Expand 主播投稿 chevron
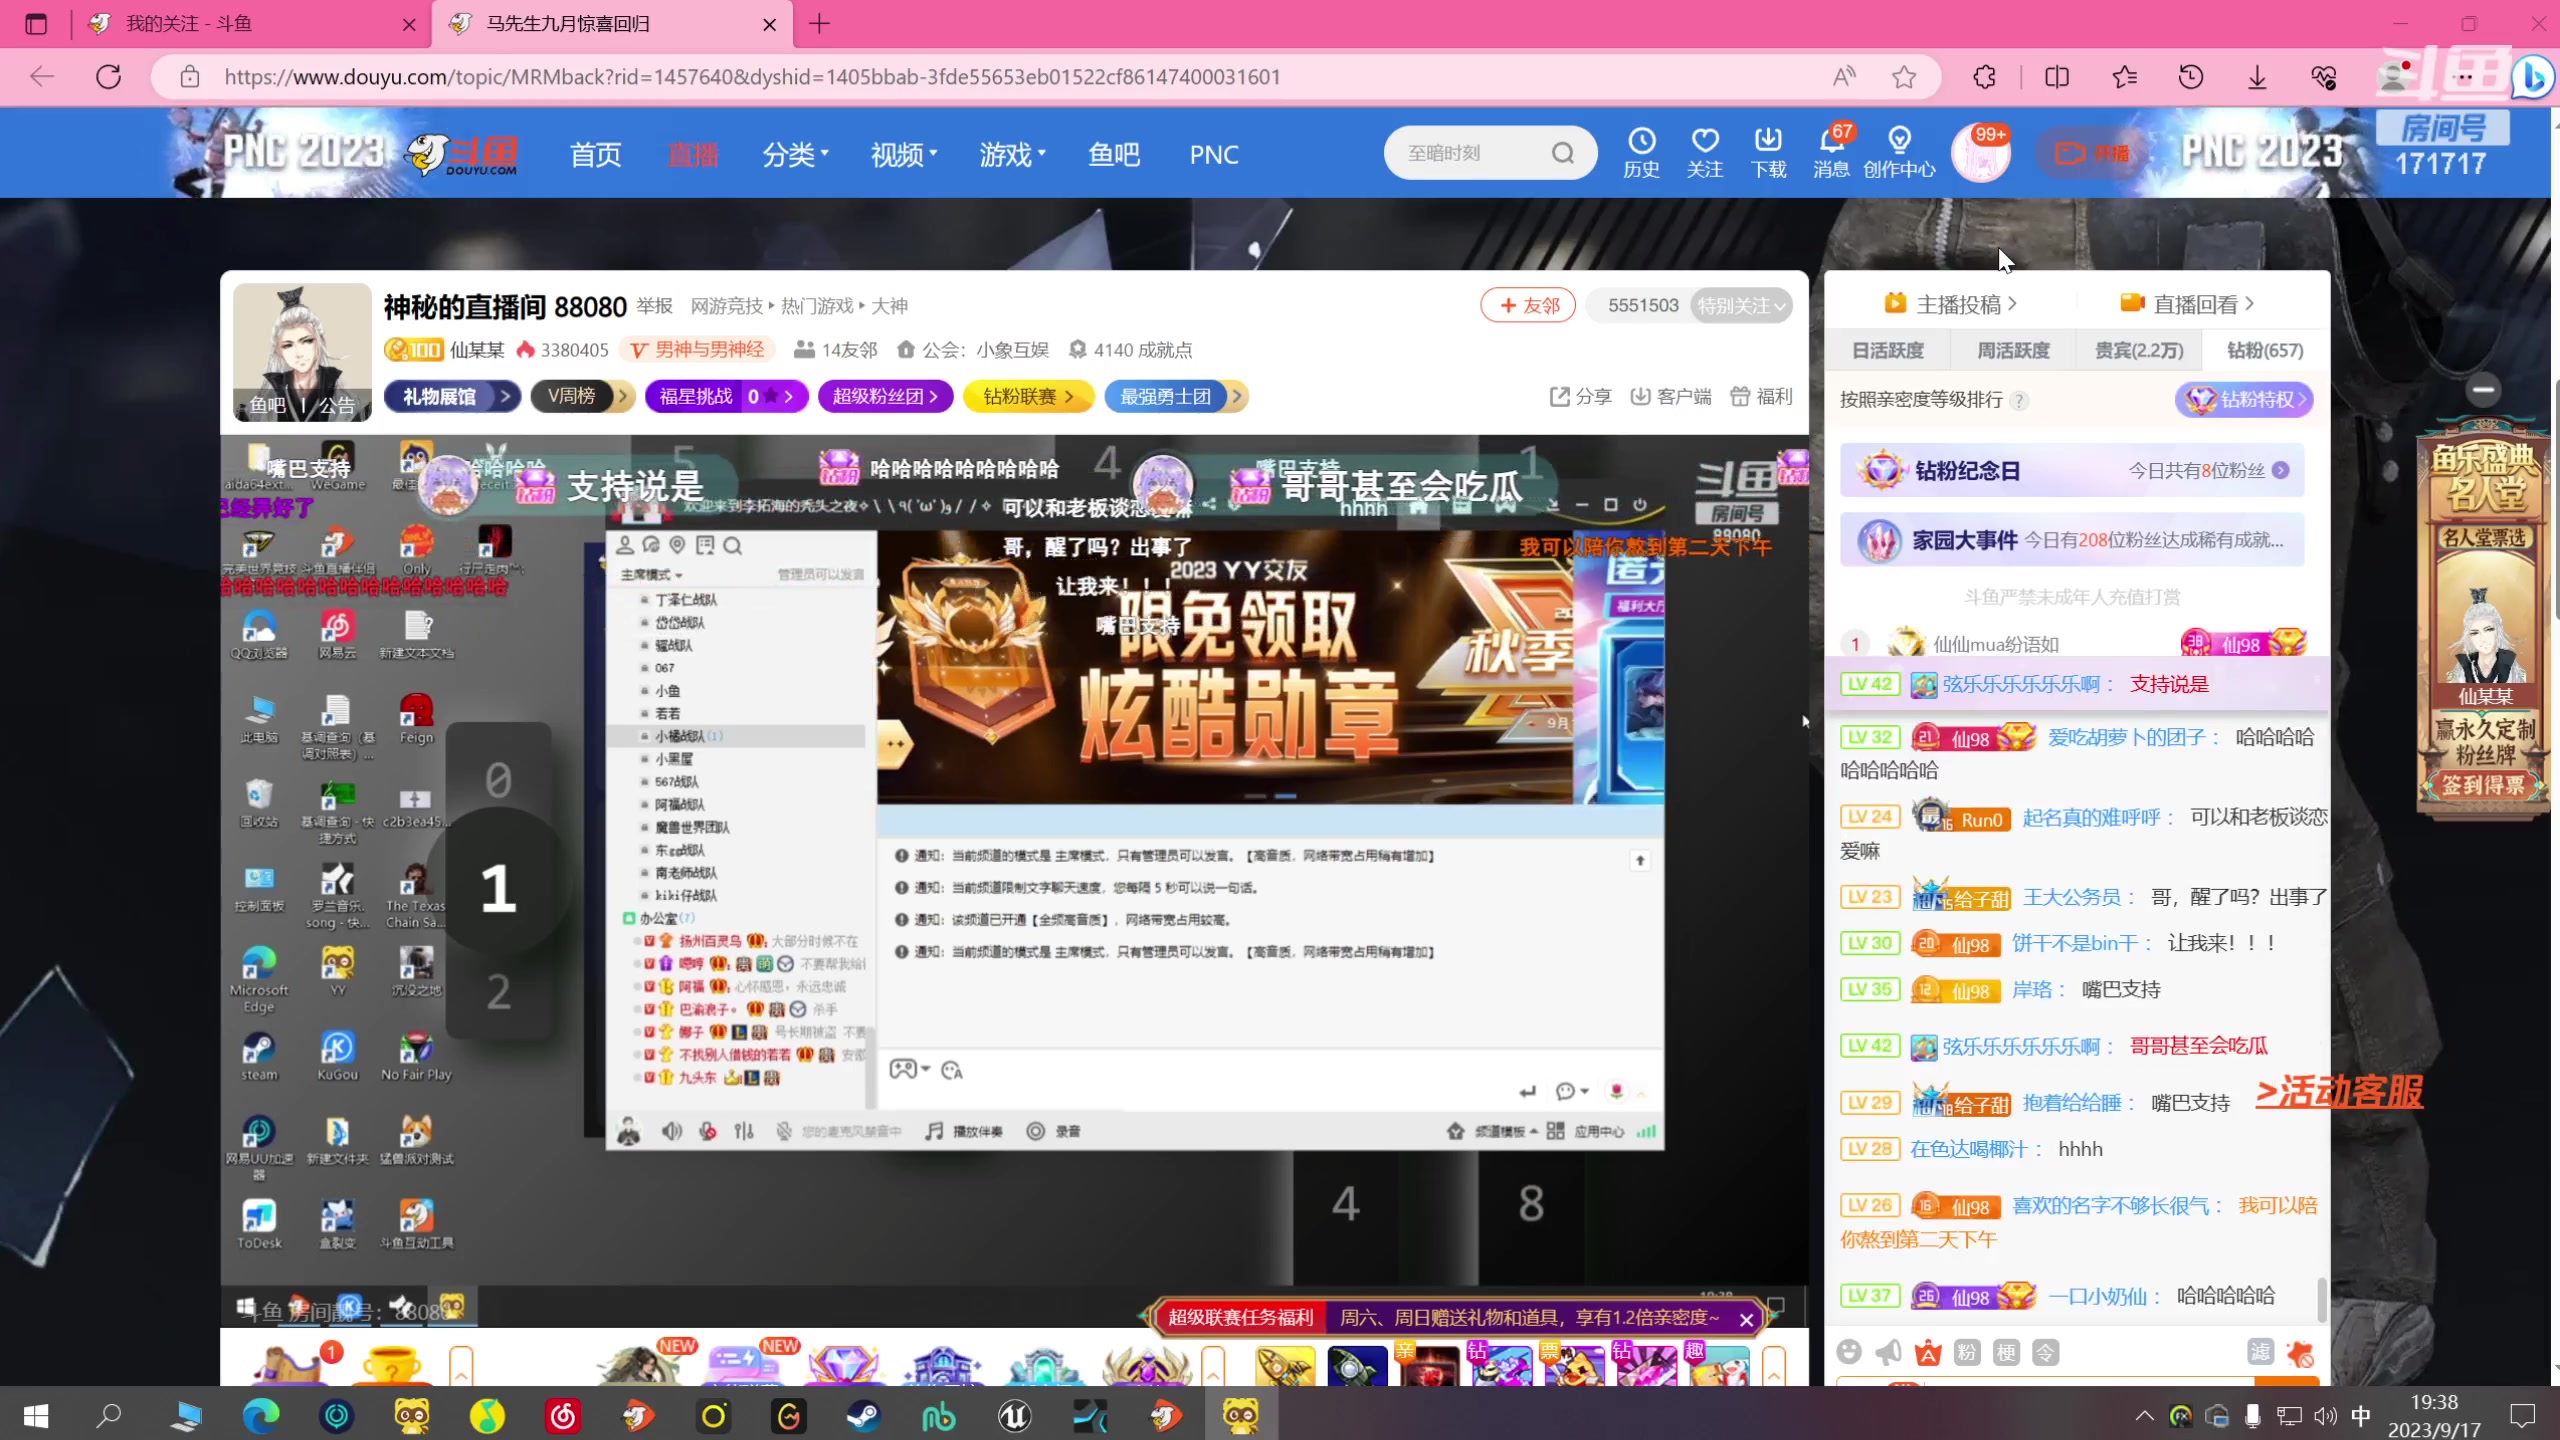Screen dimensions: 2560x1440 coord(2012,303)
